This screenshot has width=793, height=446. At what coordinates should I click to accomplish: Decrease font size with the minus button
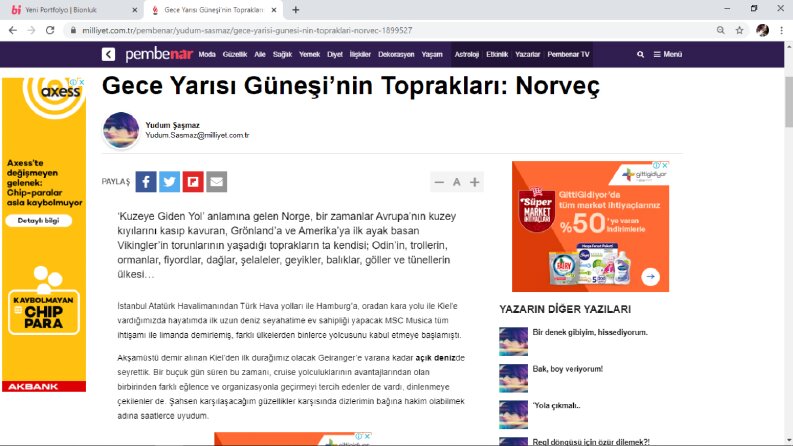point(439,182)
